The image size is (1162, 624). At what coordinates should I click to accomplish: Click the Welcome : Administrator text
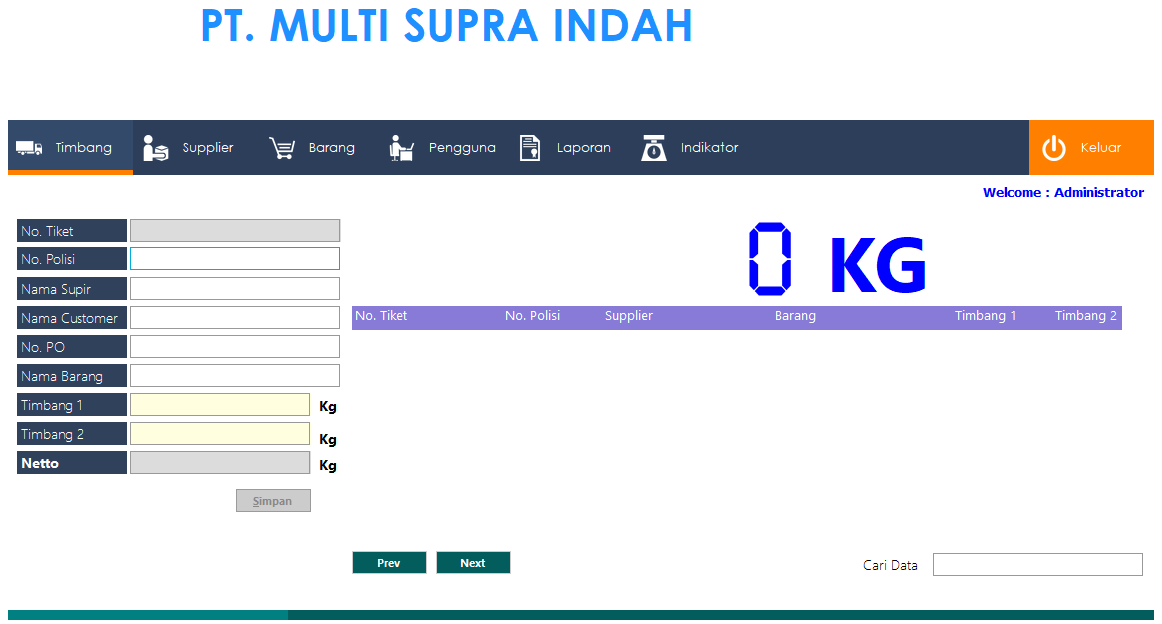click(x=1063, y=193)
